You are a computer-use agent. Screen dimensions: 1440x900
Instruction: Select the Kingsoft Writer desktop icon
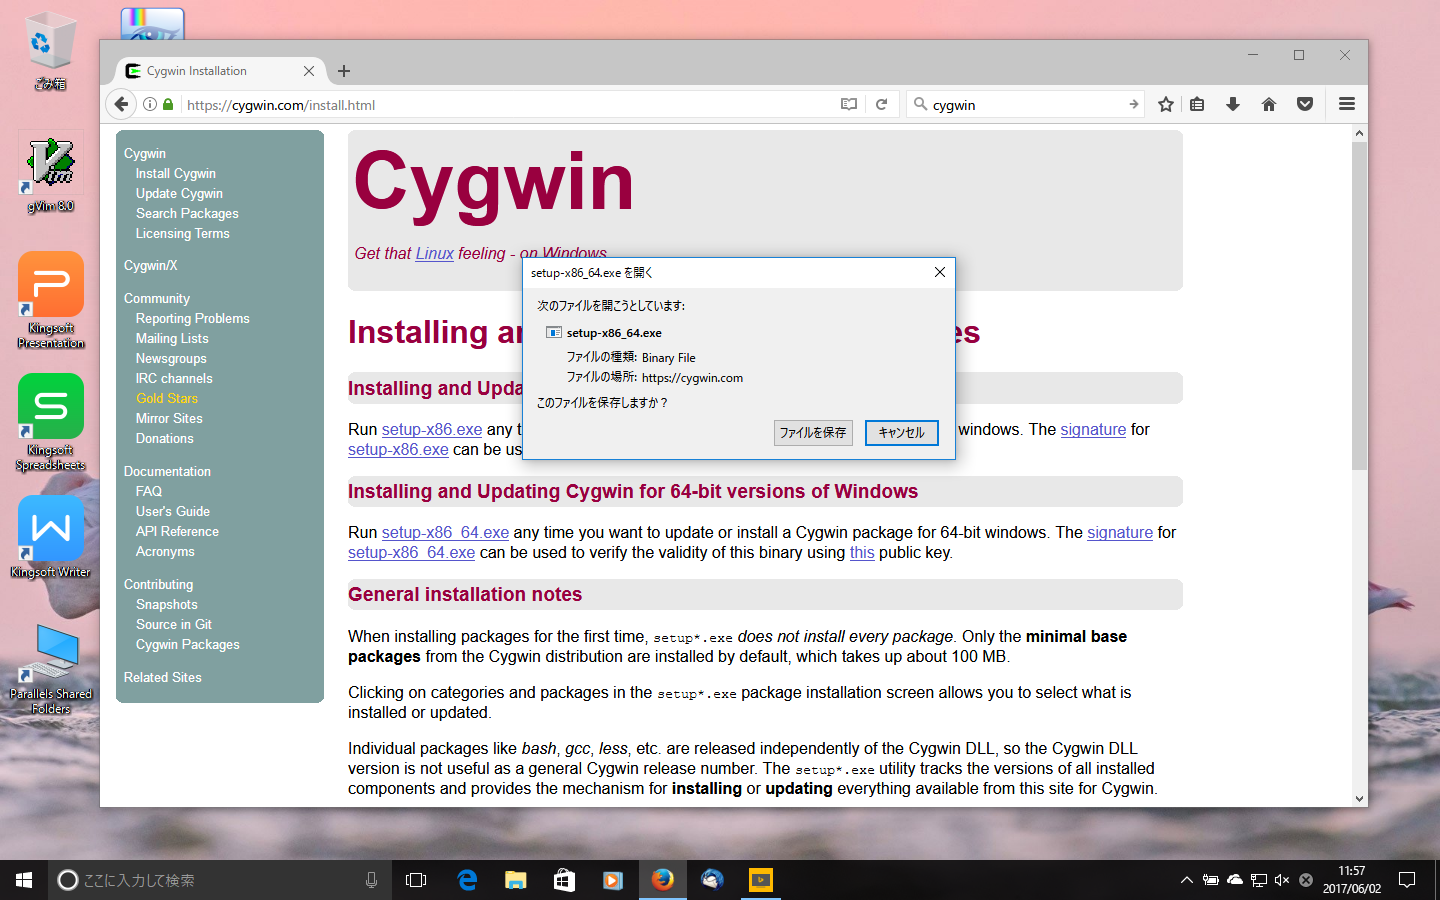click(x=51, y=537)
